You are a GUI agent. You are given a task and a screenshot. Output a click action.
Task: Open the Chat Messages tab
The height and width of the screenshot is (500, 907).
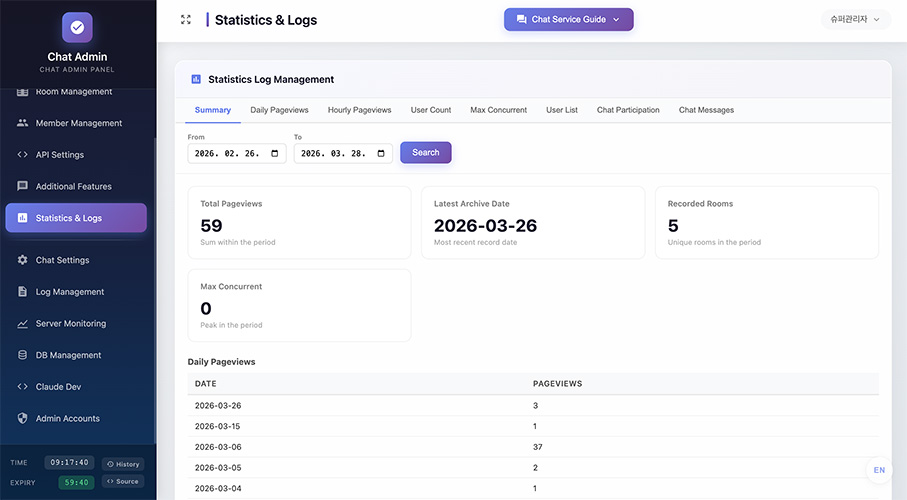706,110
